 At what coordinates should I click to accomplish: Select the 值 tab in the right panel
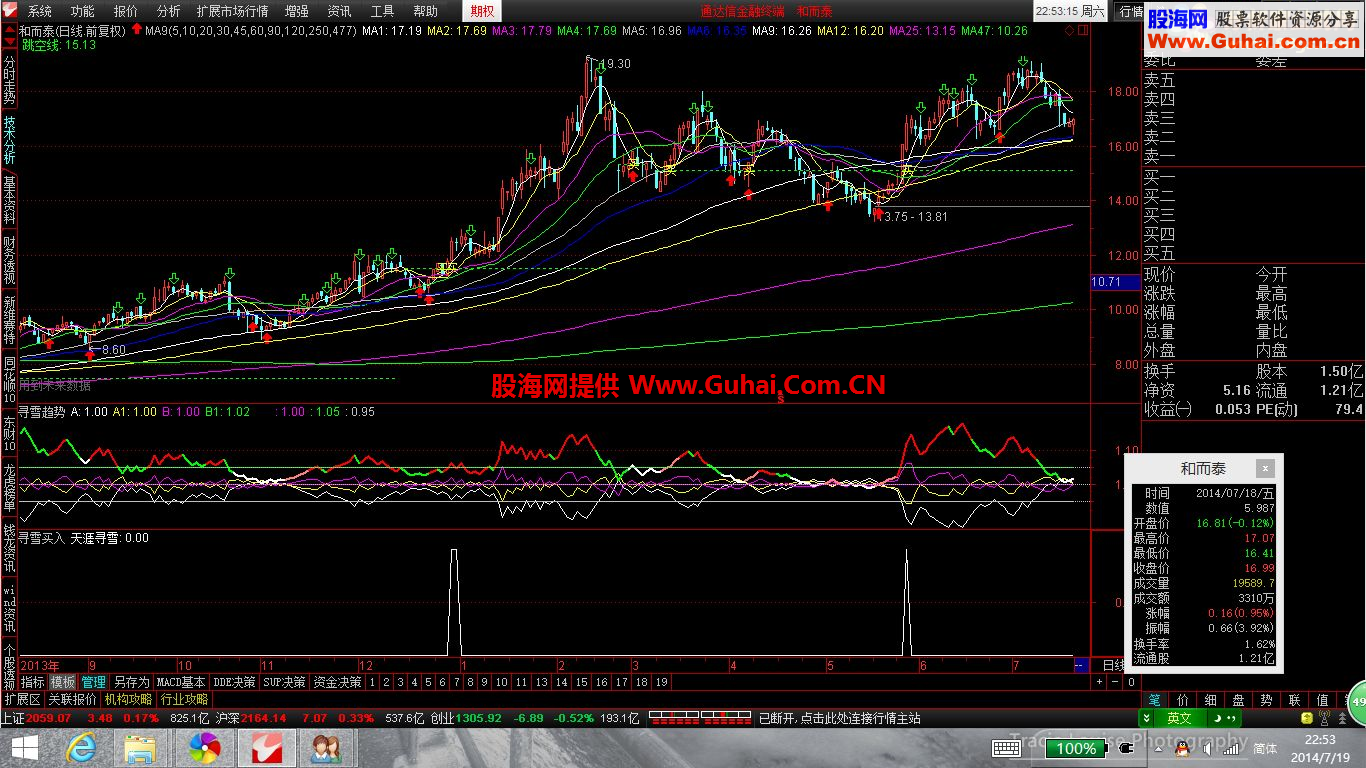click(1322, 700)
